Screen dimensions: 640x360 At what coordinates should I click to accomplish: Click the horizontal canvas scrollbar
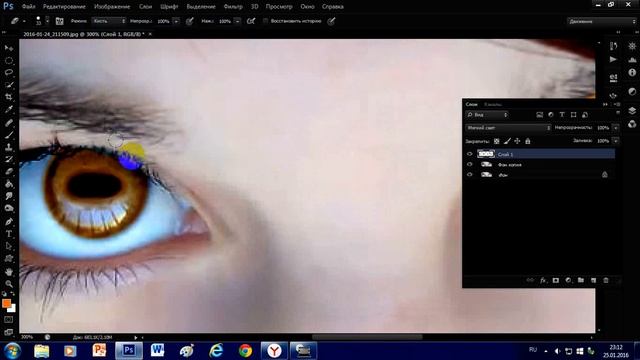pos(367,337)
